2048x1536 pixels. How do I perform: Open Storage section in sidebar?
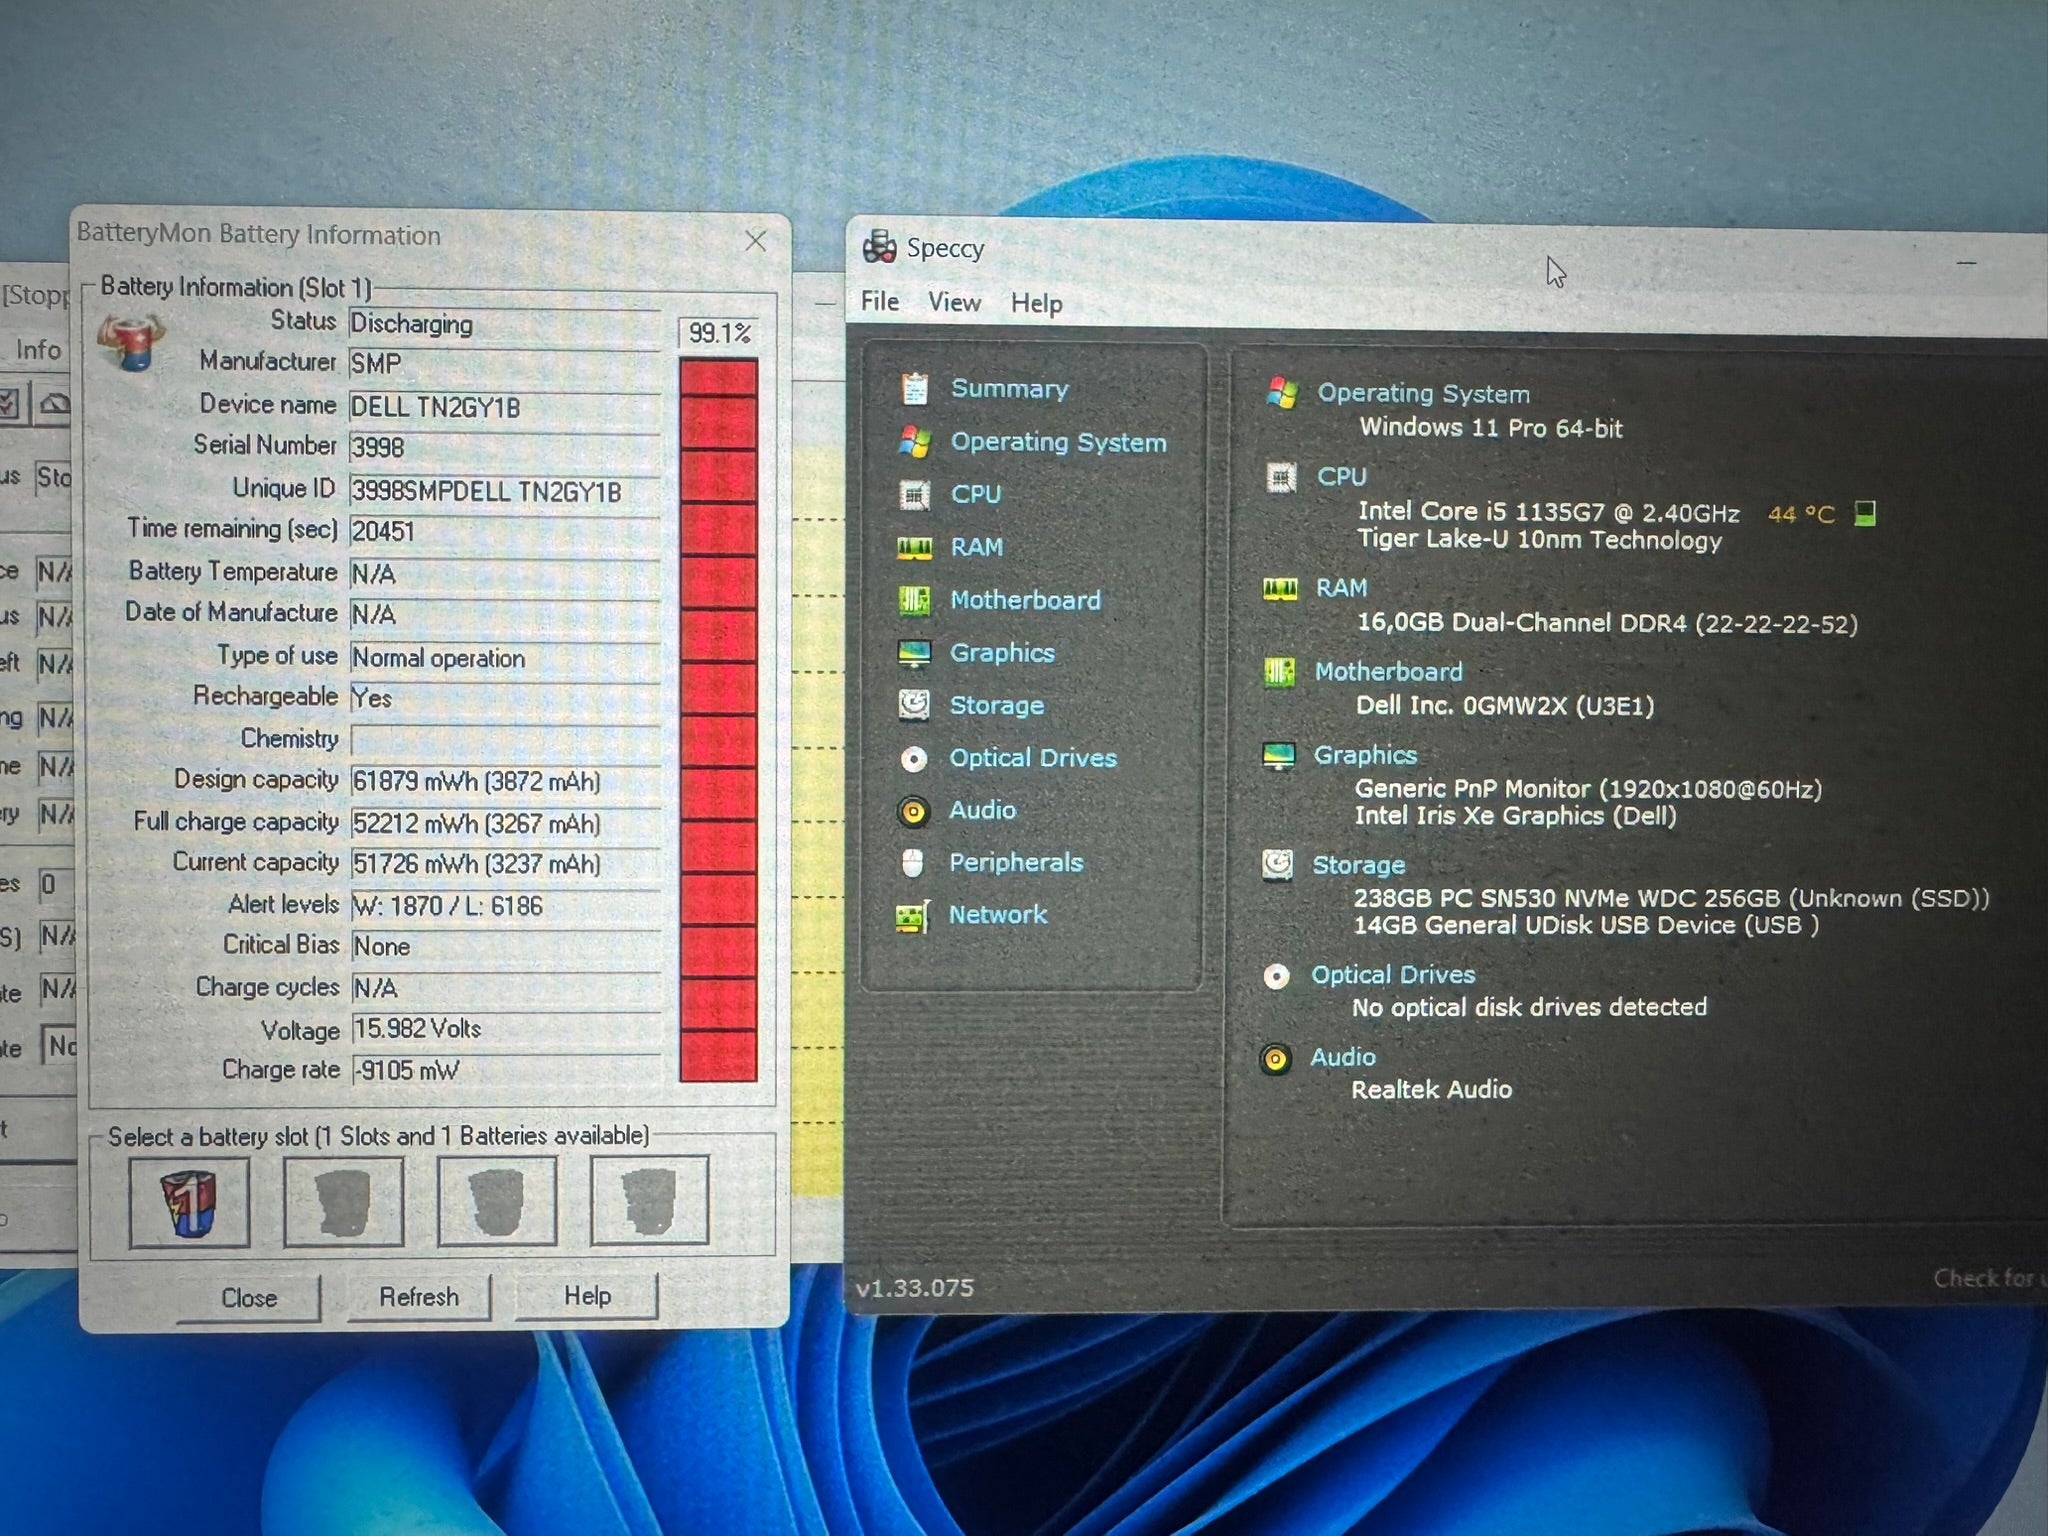(x=997, y=705)
